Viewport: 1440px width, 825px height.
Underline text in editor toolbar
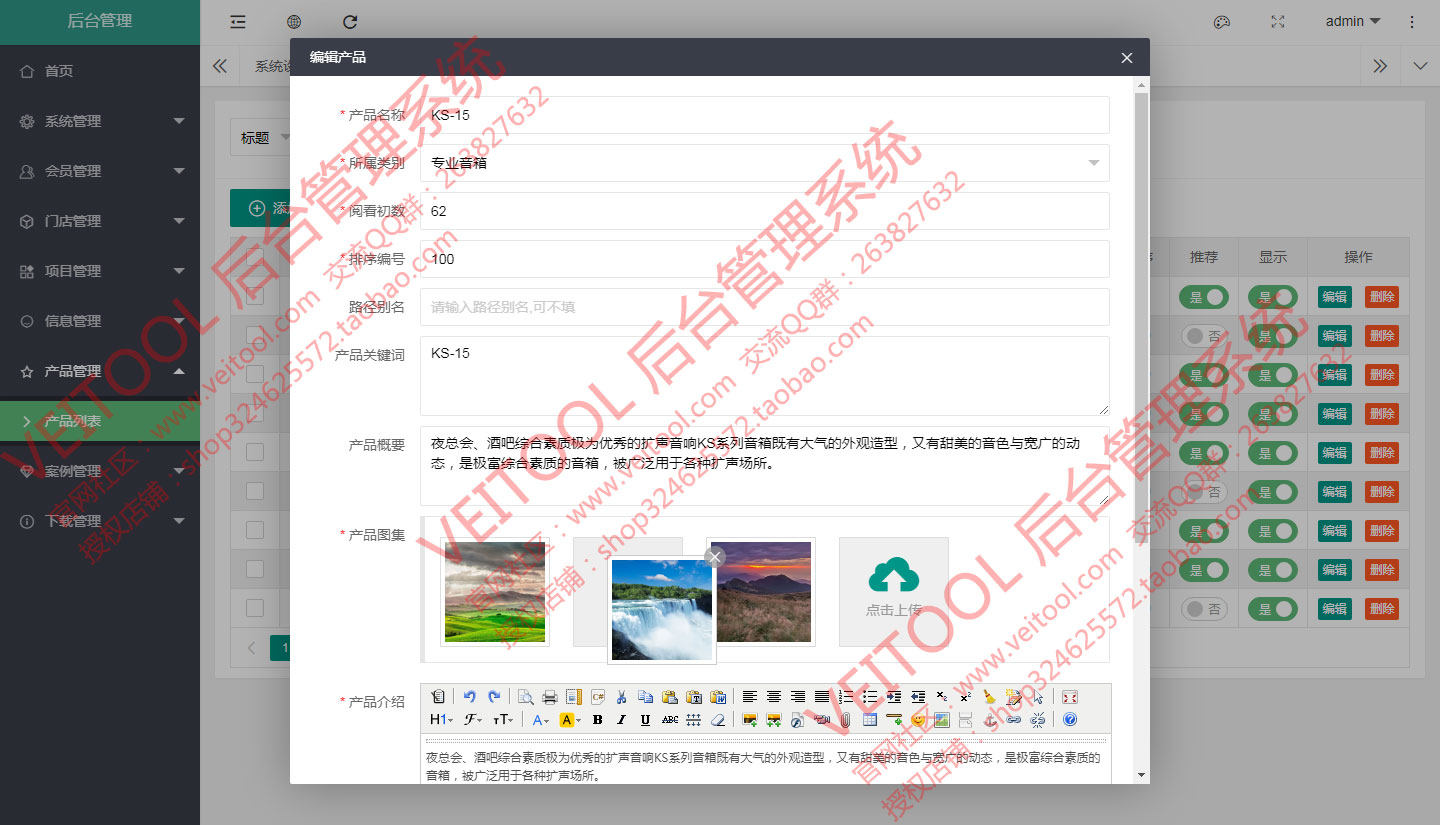click(645, 719)
